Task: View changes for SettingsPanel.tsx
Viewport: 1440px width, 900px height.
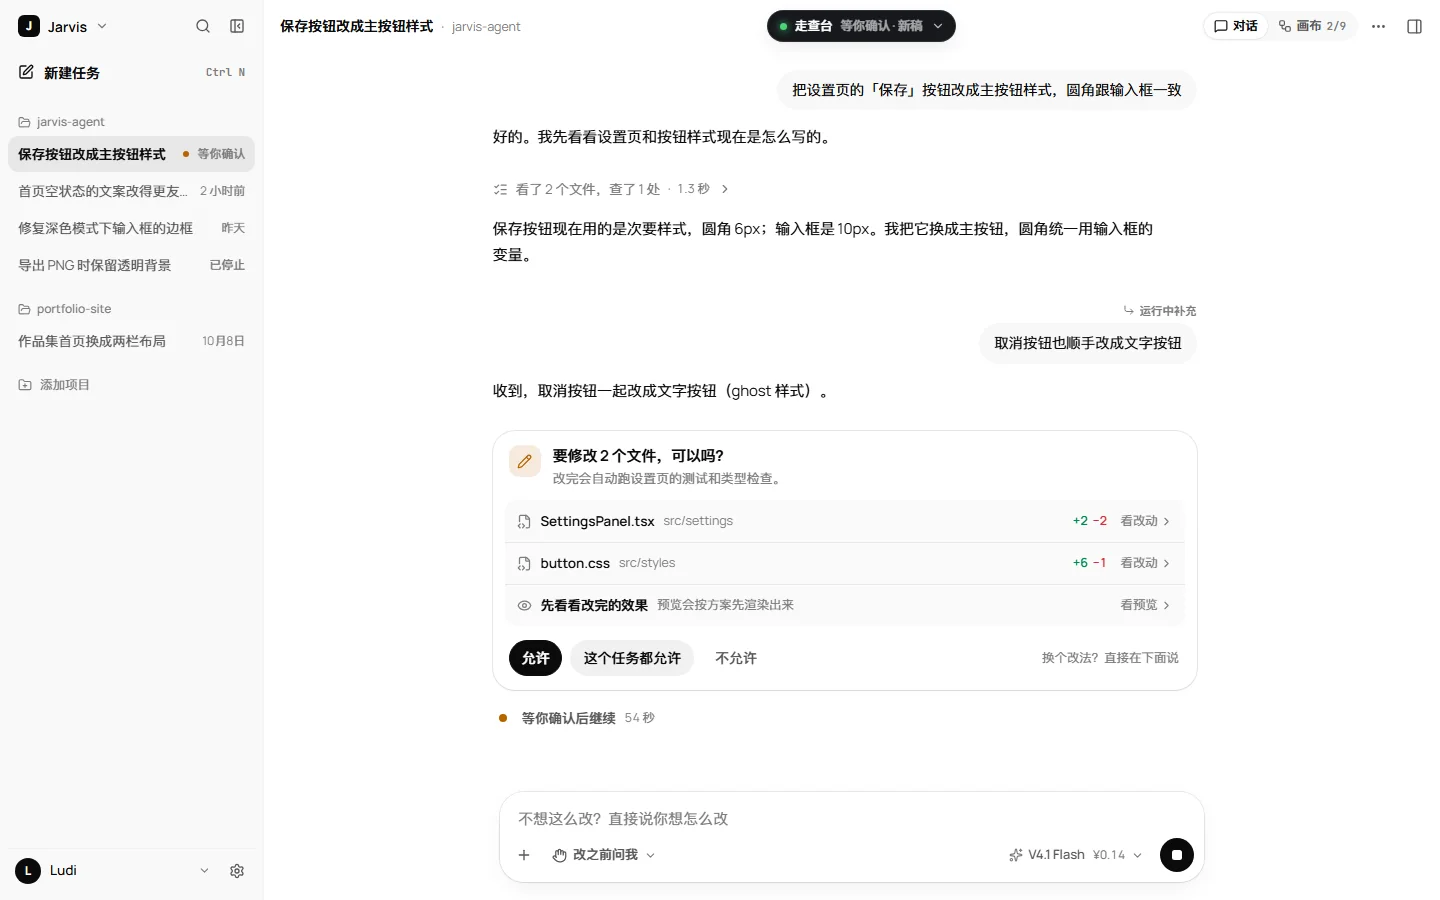Action: point(1145,521)
